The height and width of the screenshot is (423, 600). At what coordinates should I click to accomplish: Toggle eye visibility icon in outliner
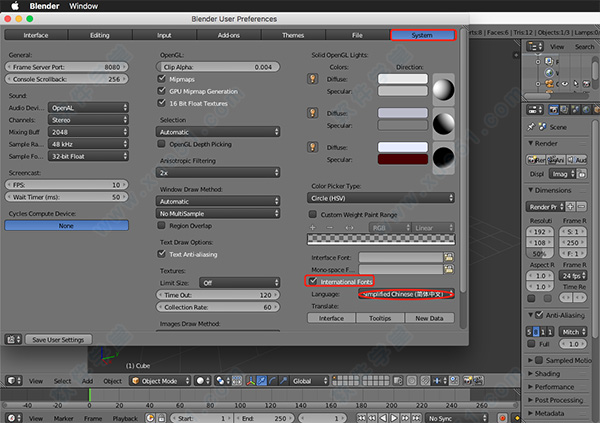click(x=565, y=84)
